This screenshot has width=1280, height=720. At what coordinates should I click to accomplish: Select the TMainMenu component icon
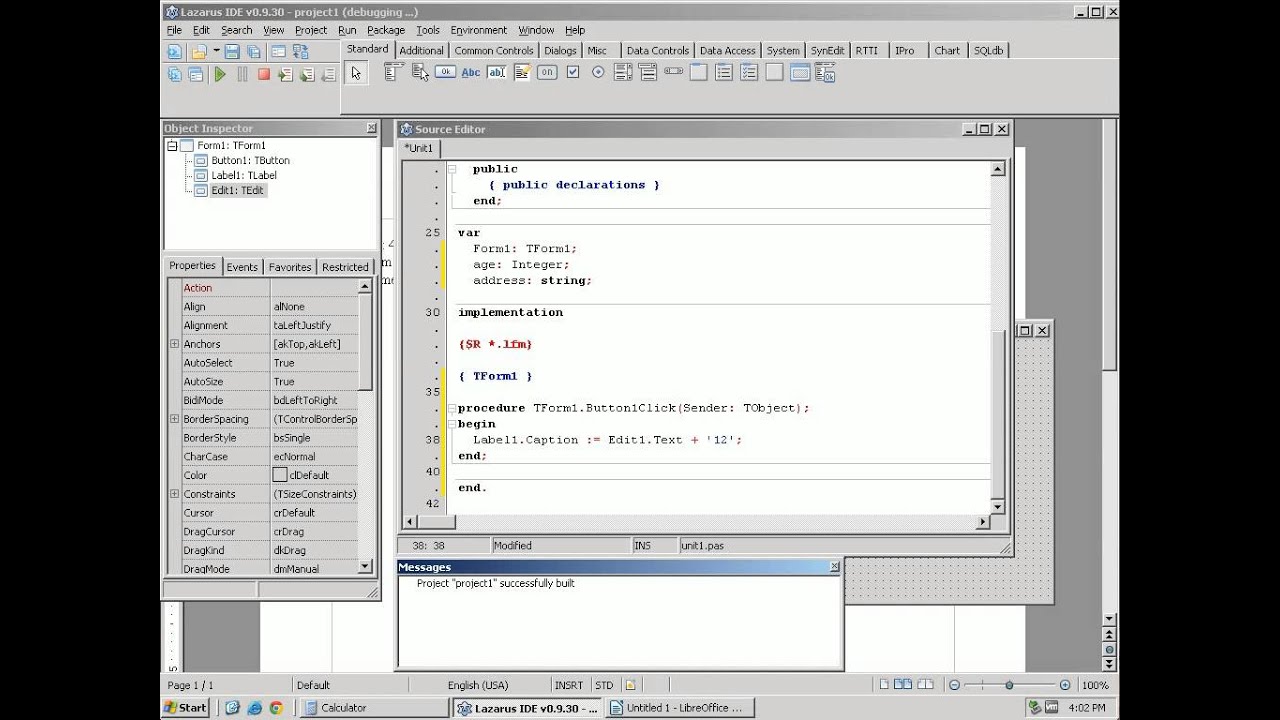[x=394, y=72]
